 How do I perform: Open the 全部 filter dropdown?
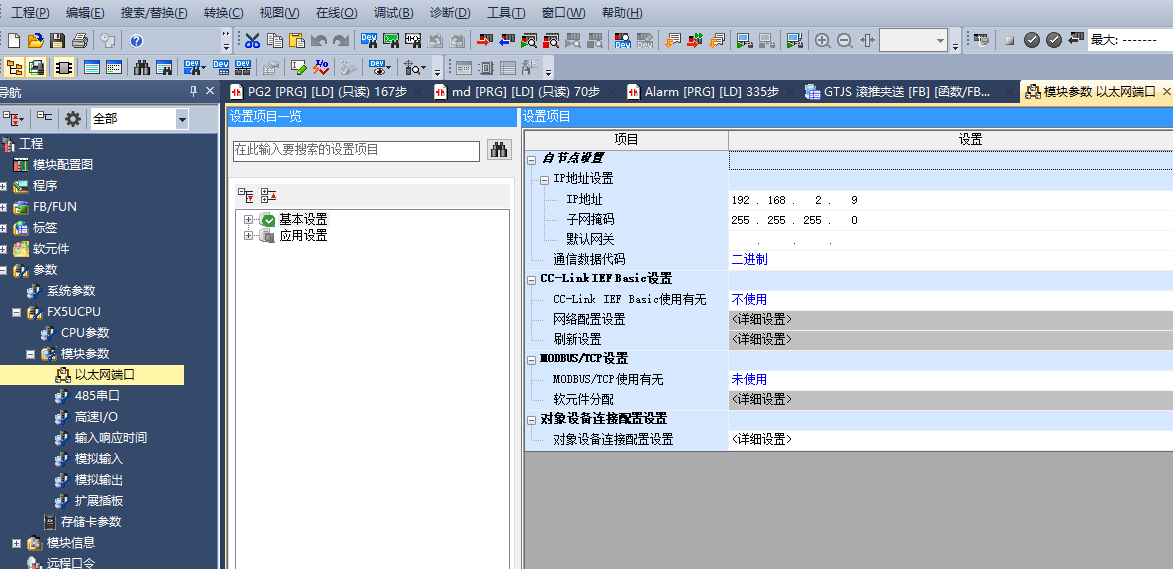tap(181, 119)
